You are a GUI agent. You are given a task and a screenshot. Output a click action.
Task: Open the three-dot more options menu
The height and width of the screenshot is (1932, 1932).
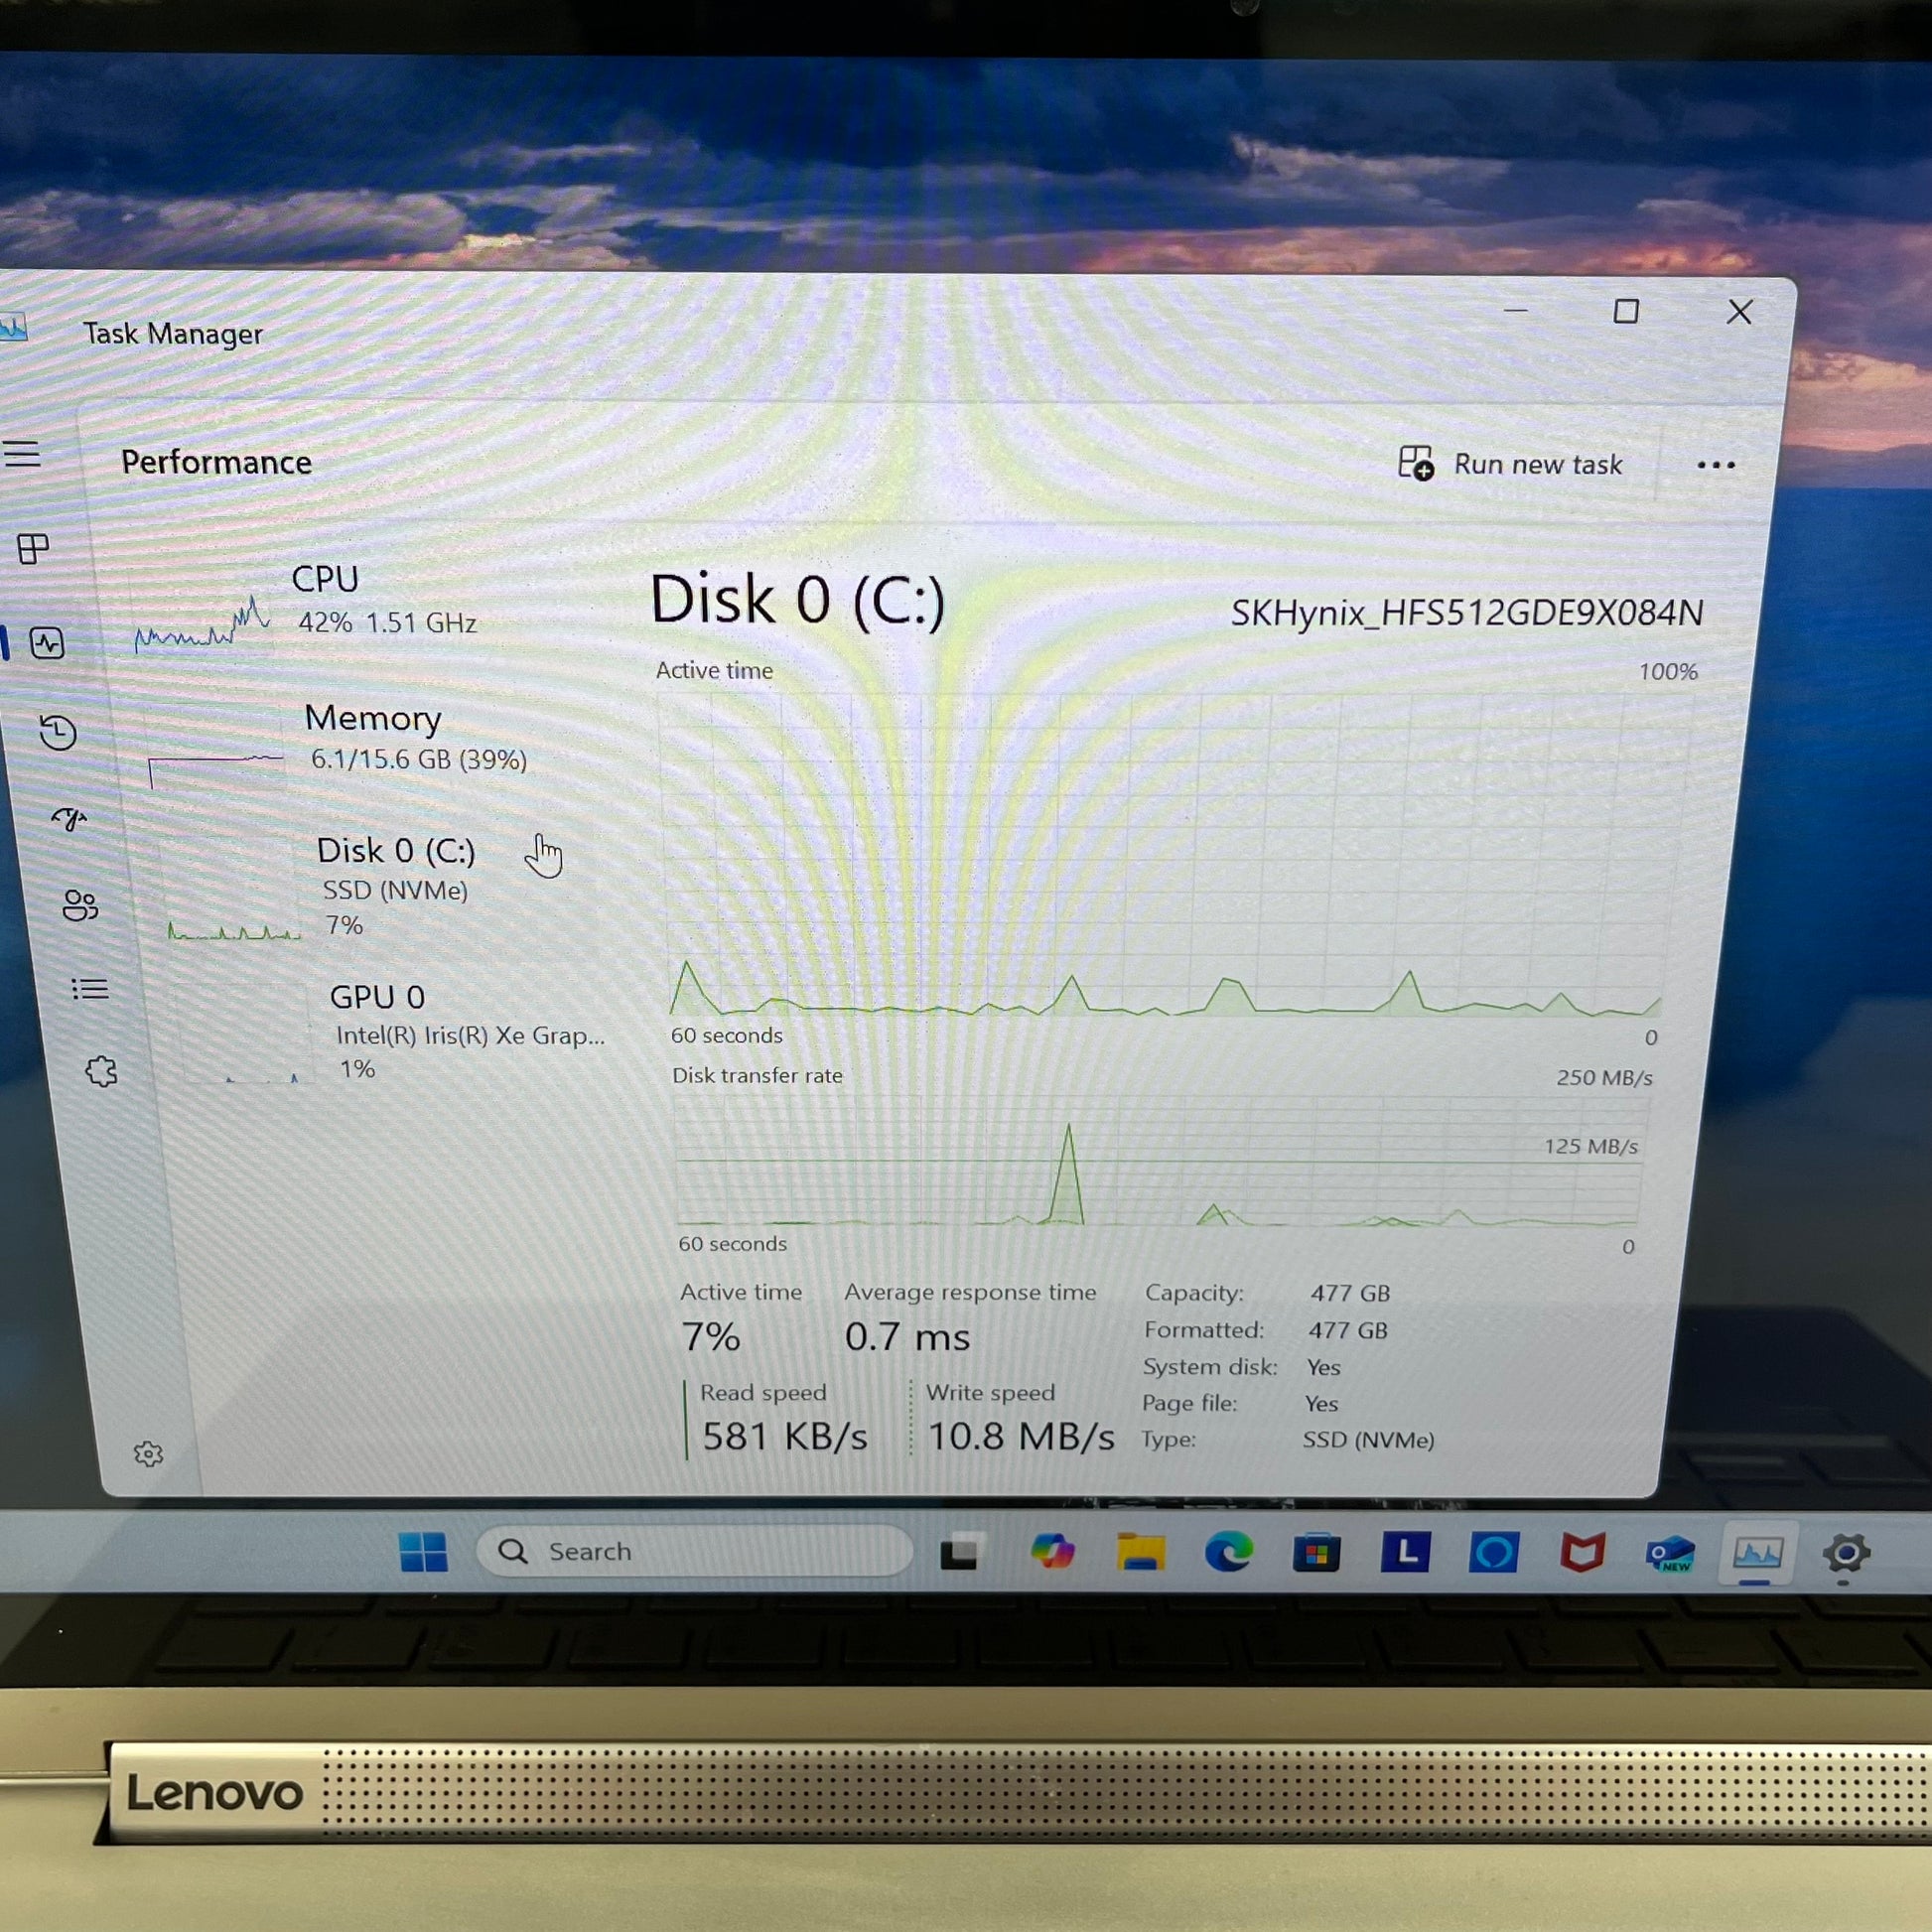(1715, 465)
